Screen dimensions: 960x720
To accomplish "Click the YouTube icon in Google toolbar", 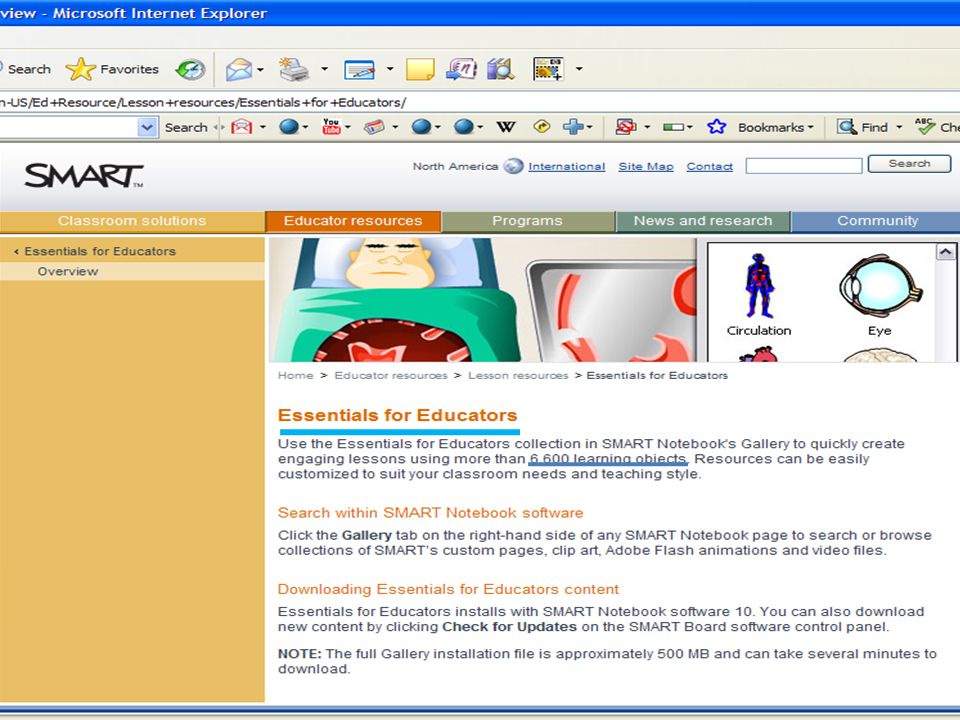I will (x=331, y=127).
